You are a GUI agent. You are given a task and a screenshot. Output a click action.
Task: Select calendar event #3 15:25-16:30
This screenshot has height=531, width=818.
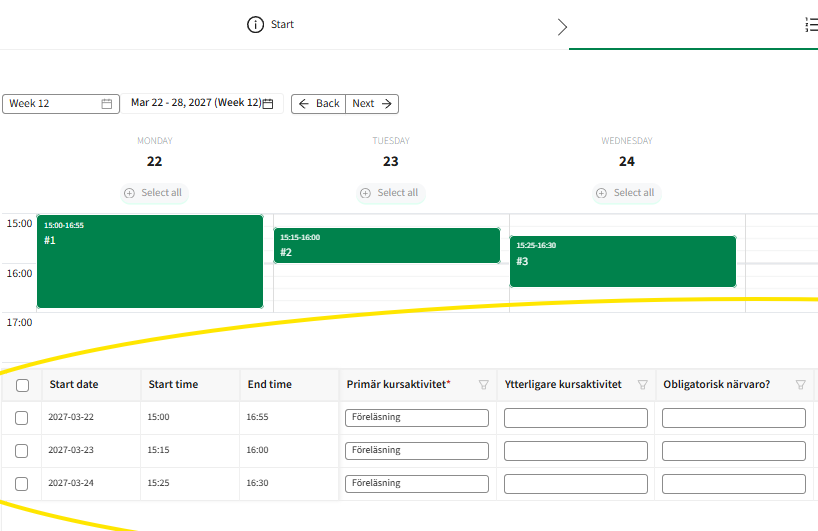[x=623, y=261]
